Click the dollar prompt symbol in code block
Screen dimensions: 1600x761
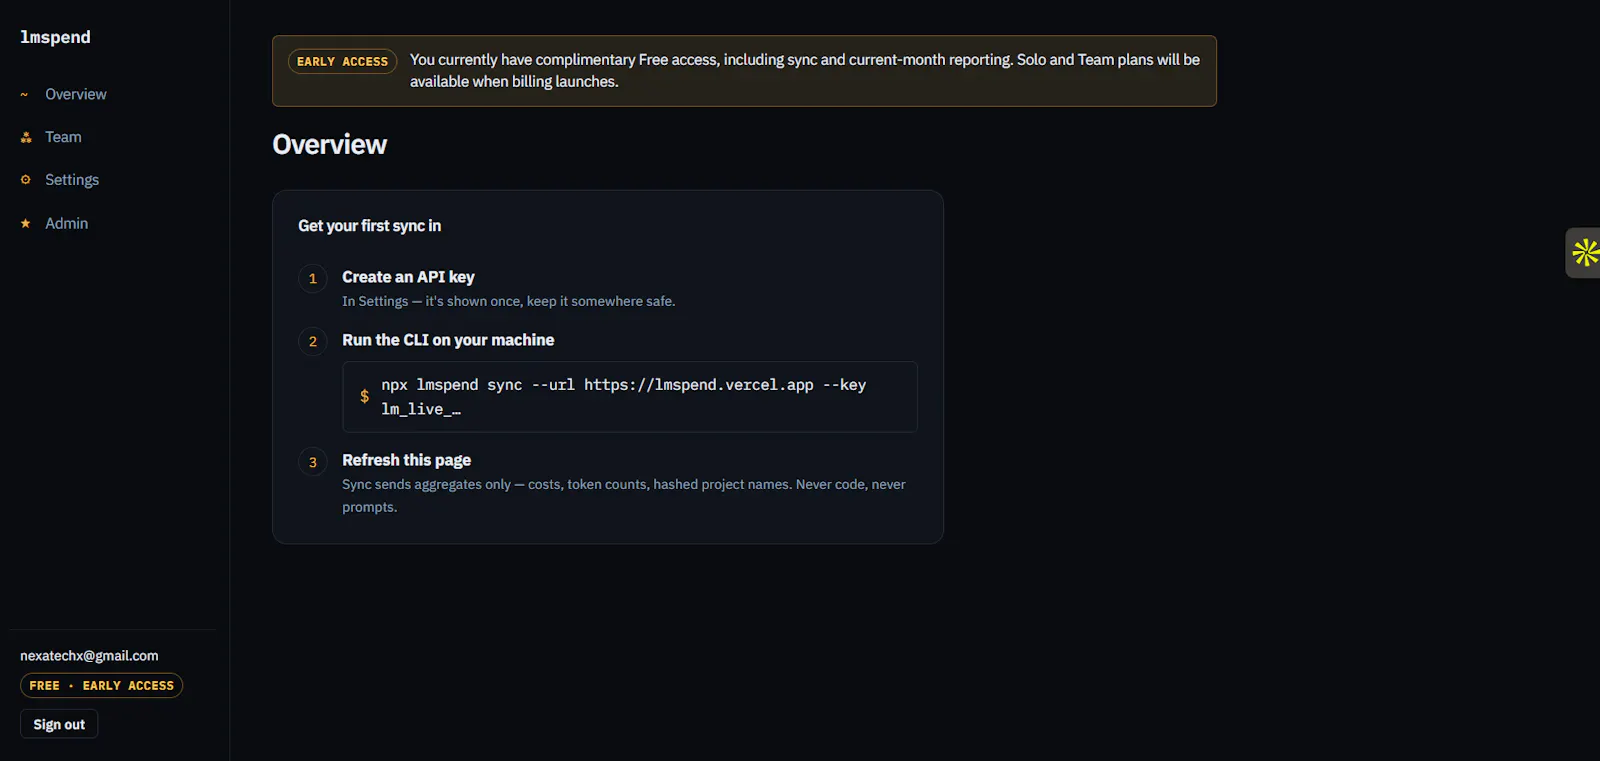364,396
